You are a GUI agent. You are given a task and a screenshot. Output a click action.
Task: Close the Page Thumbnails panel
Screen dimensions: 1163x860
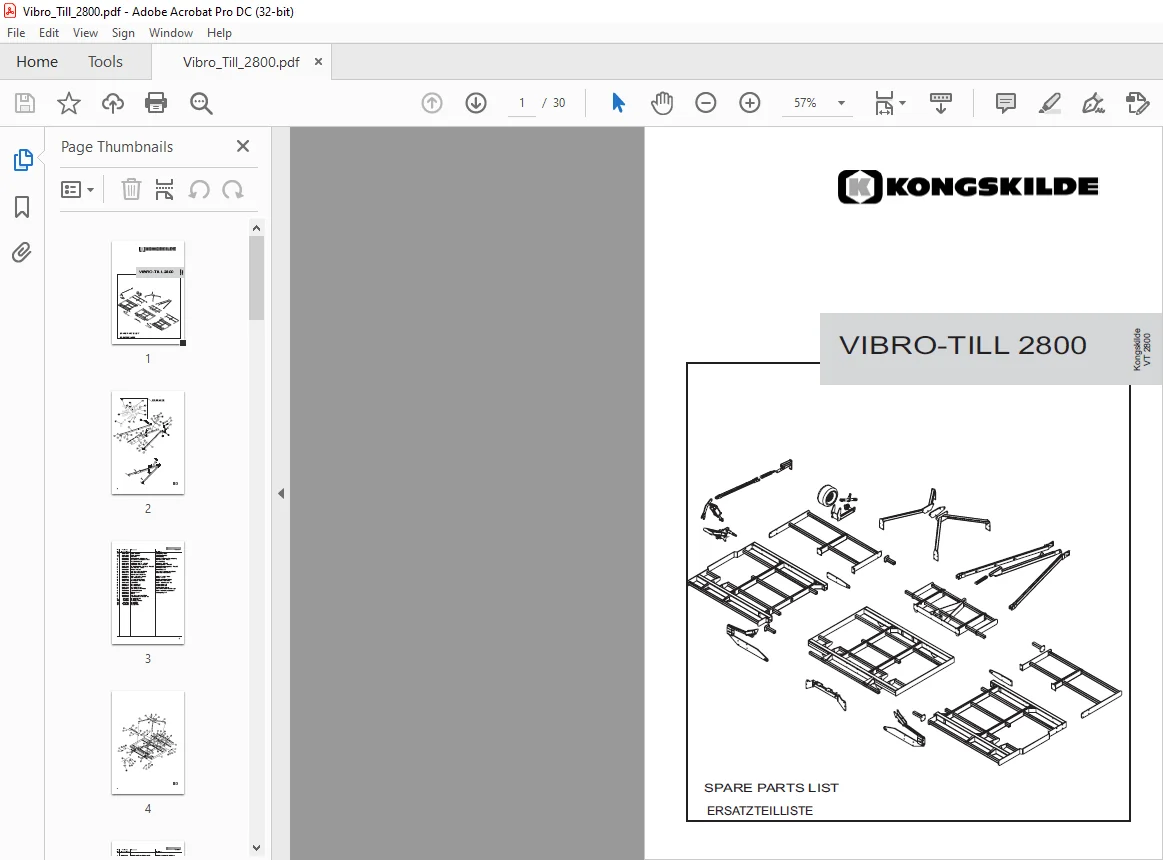click(x=243, y=146)
